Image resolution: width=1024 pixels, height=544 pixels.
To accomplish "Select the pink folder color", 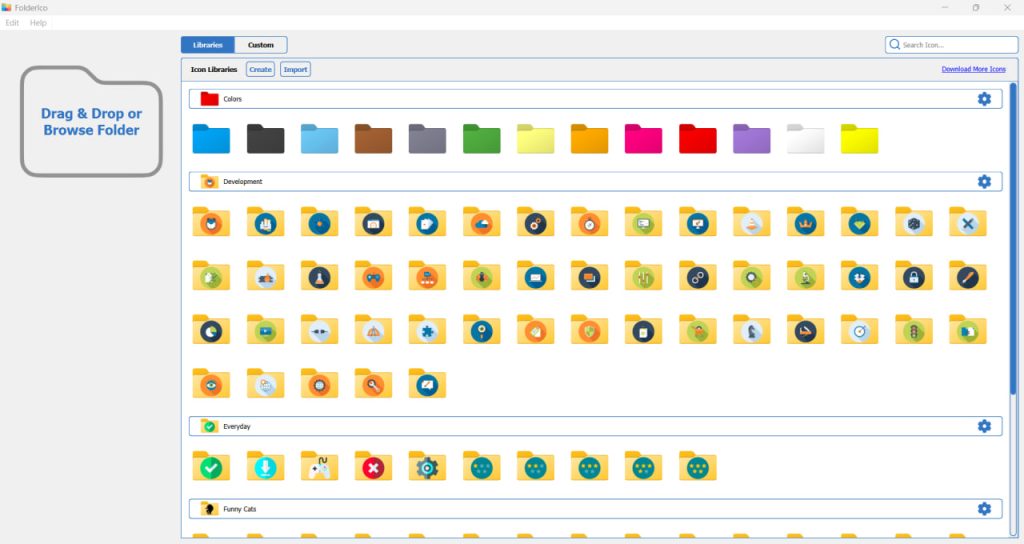I will pos(643,139).
